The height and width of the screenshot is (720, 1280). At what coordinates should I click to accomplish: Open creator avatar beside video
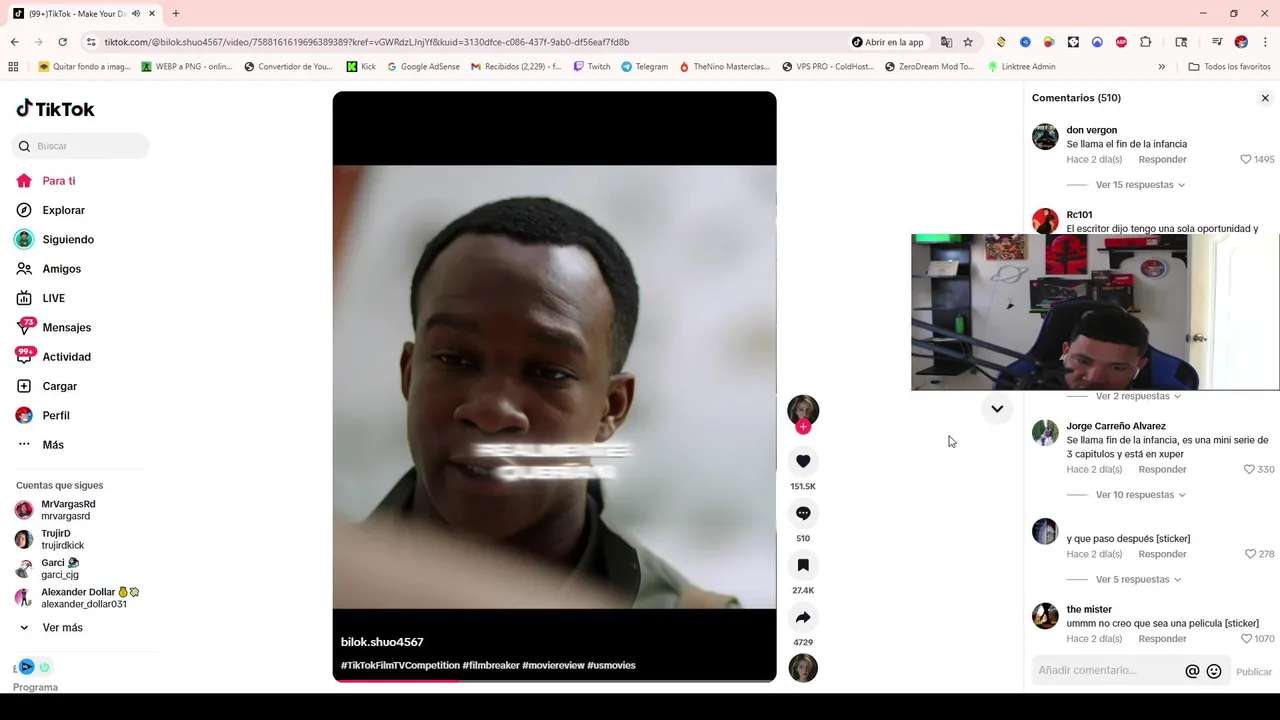803,410
